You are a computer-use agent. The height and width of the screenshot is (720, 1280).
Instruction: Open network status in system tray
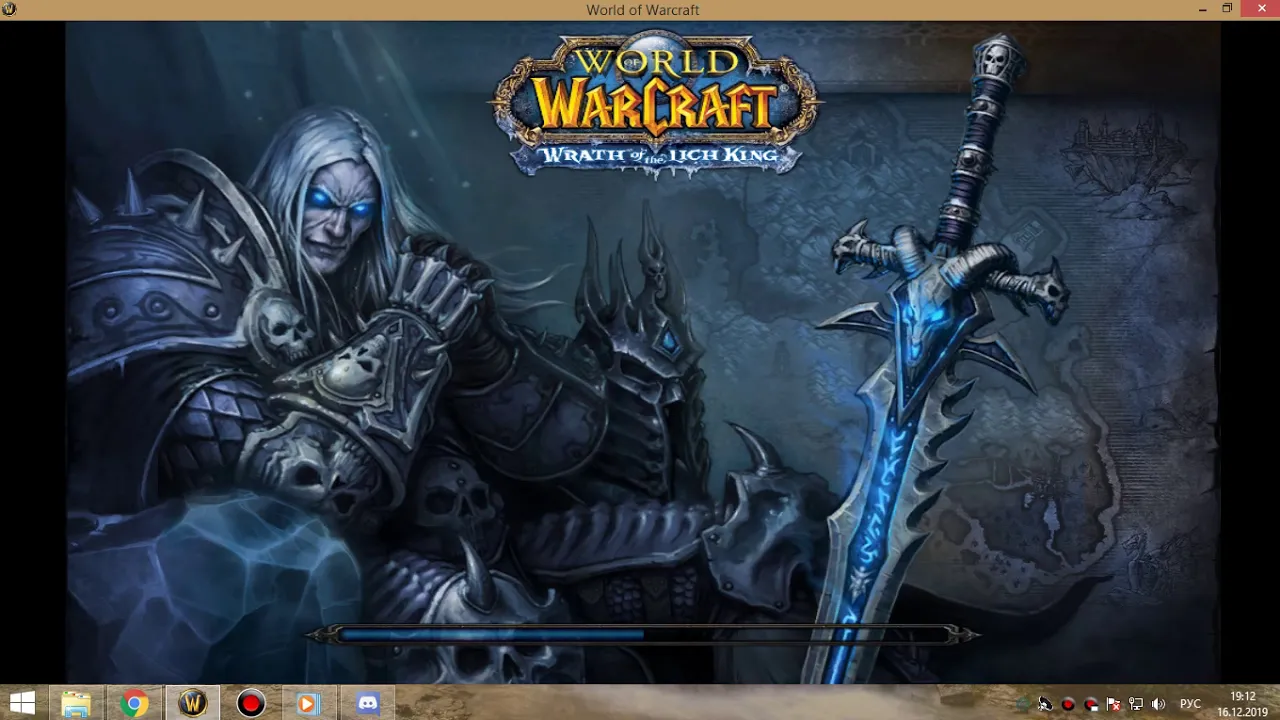(1136, 704)
